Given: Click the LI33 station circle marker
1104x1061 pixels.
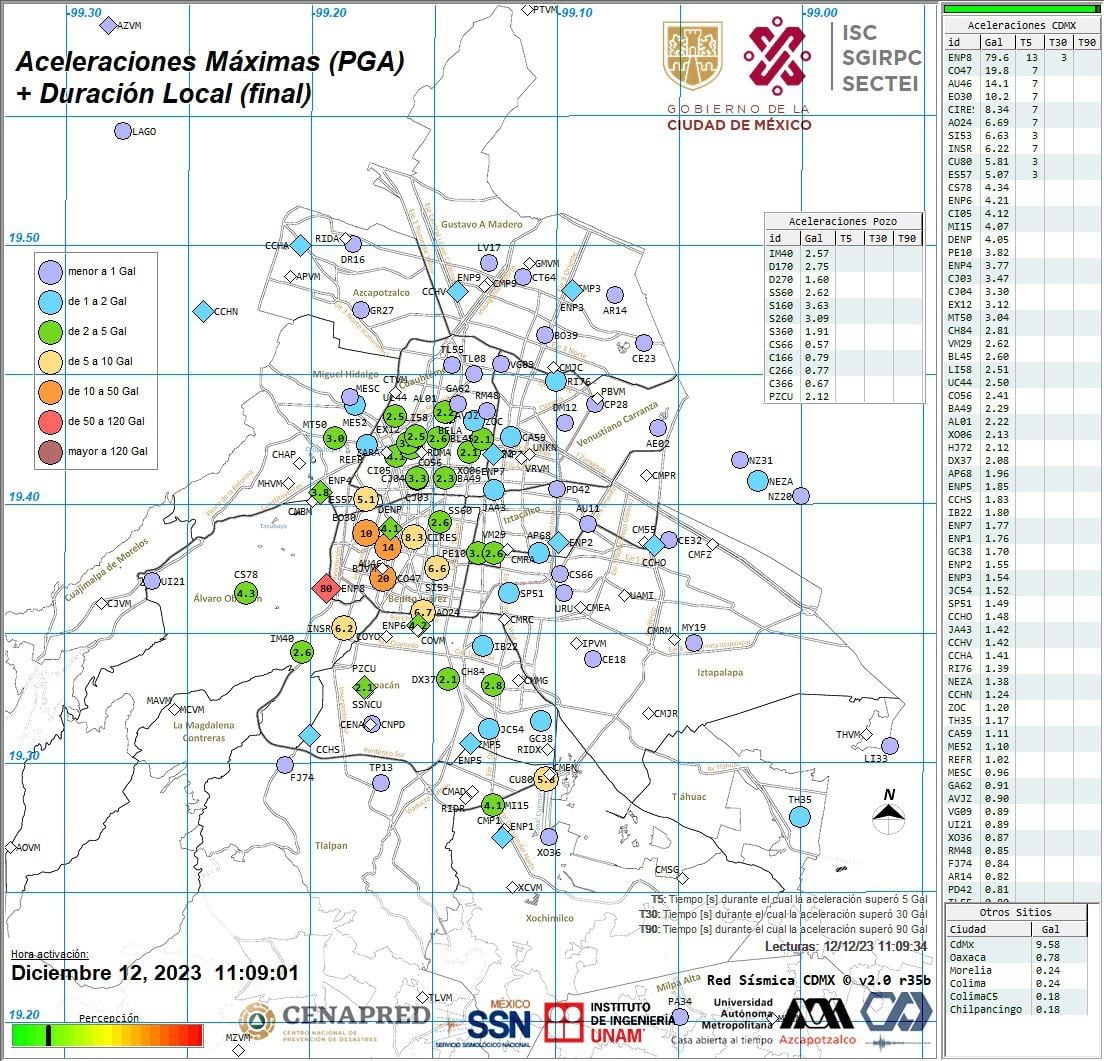Looking at the screenshot, I should (x=889, y=746).
